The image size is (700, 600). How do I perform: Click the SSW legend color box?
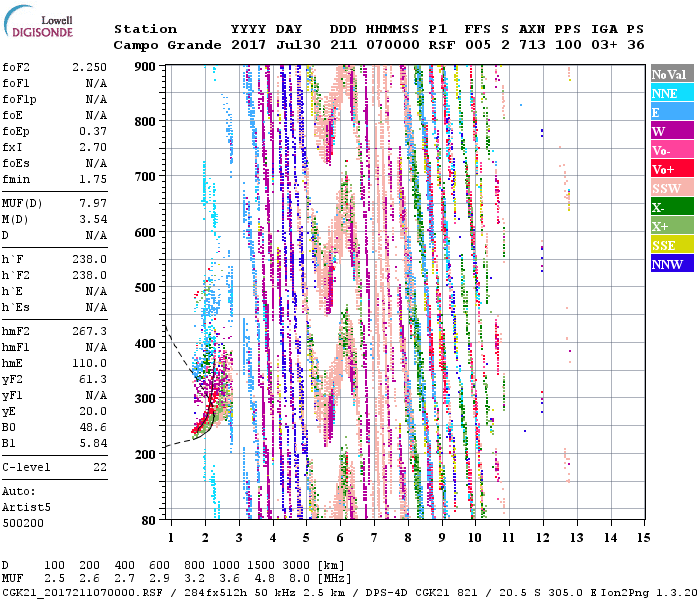(x=671, y=188)
